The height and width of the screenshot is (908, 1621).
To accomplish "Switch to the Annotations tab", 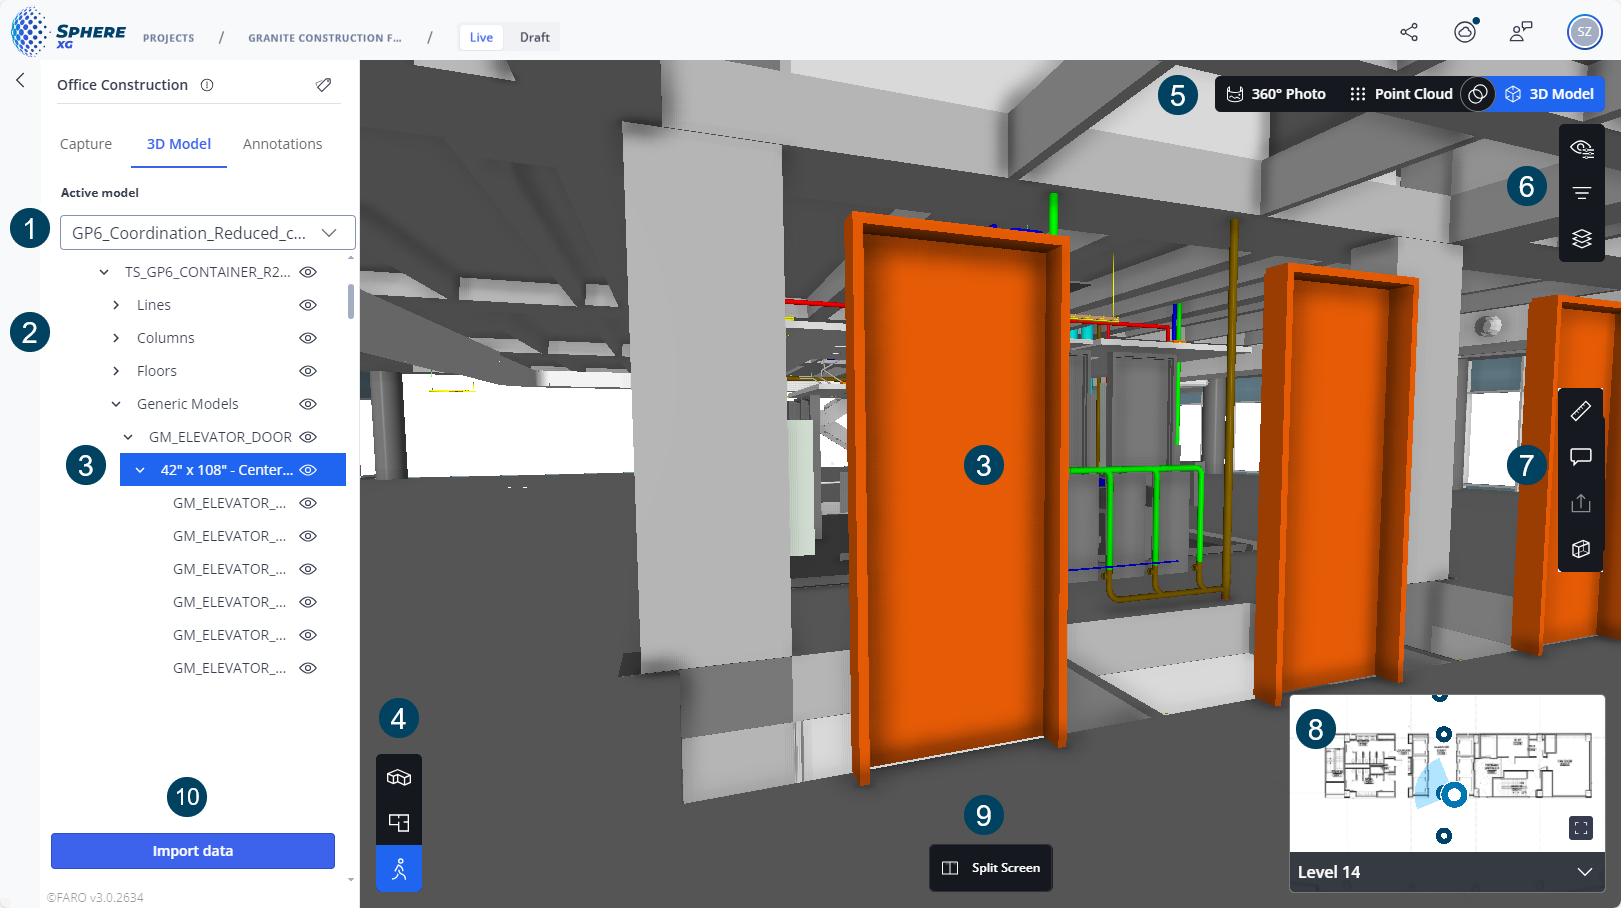I will (282, 144).
